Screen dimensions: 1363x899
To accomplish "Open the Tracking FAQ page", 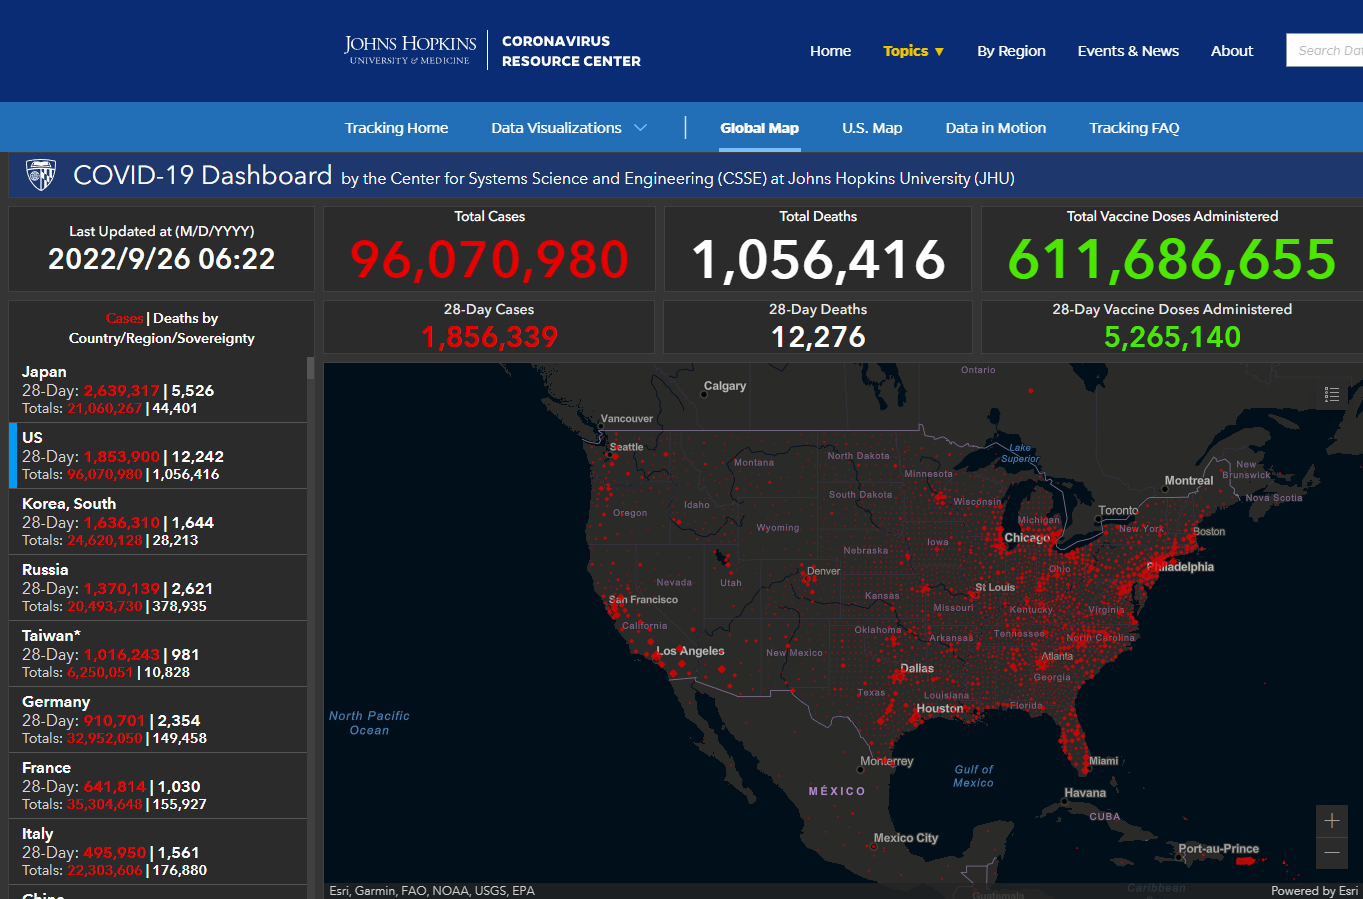I will tap(1134, 128).
